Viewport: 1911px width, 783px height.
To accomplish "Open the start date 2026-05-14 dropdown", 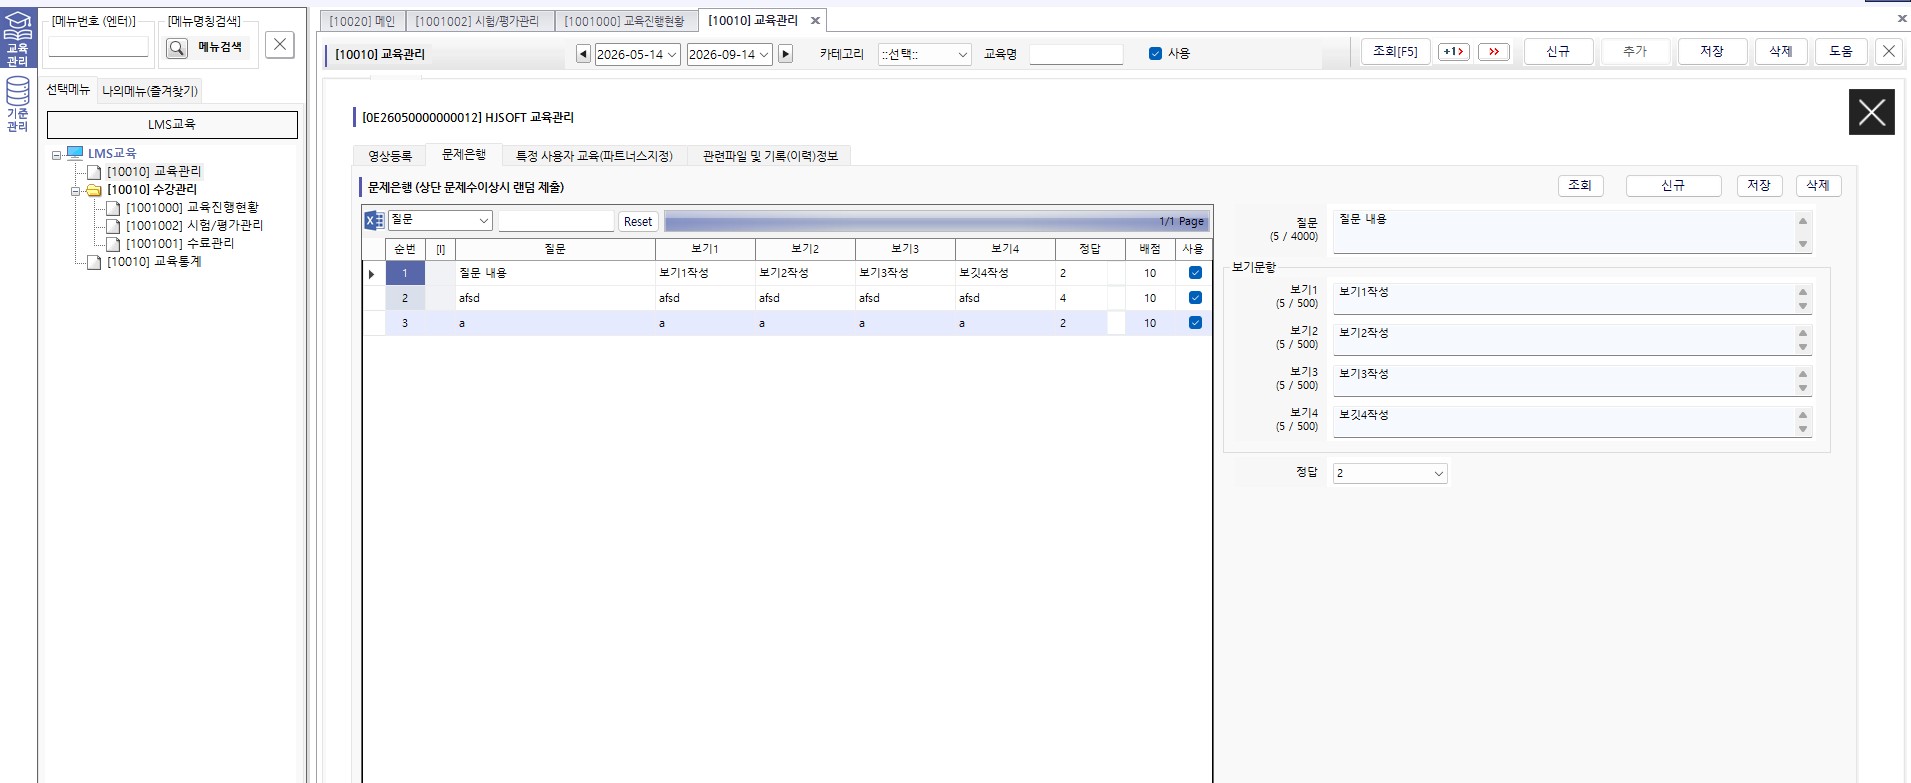I will tap(672, 54).
